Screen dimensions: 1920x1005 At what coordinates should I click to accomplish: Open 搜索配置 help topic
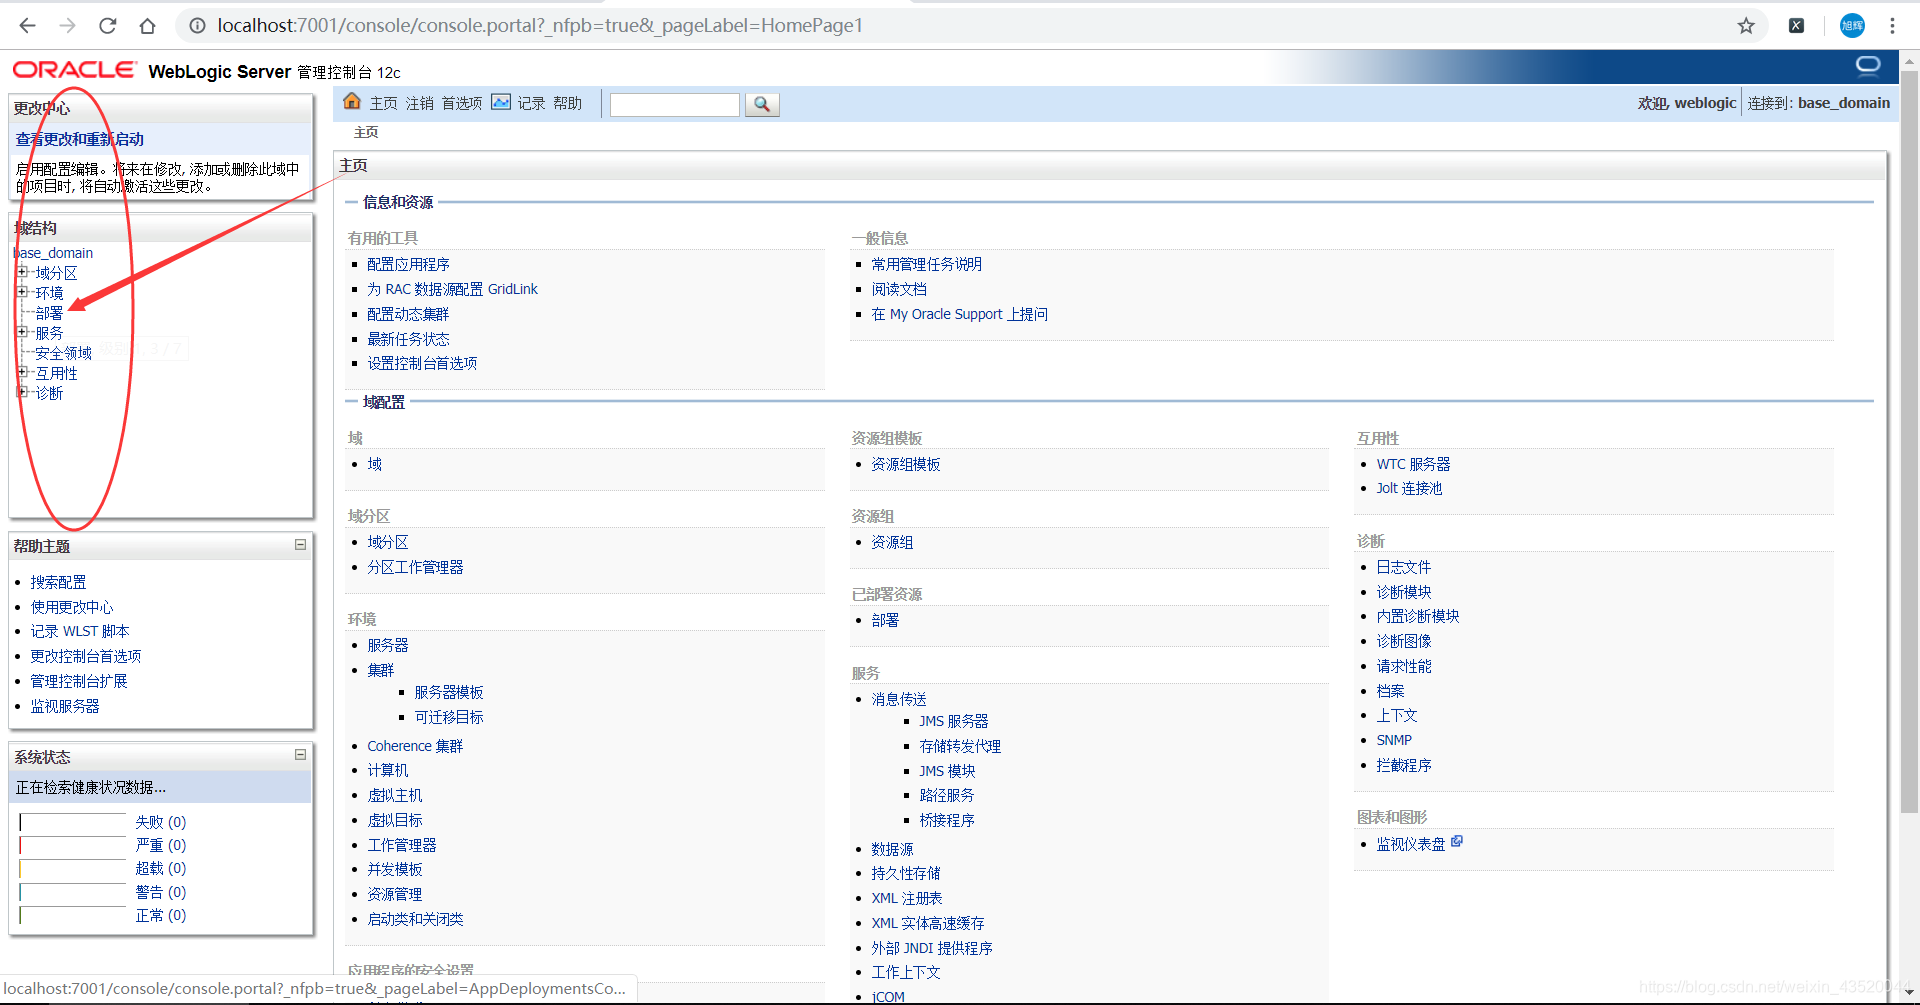point(58,582)
